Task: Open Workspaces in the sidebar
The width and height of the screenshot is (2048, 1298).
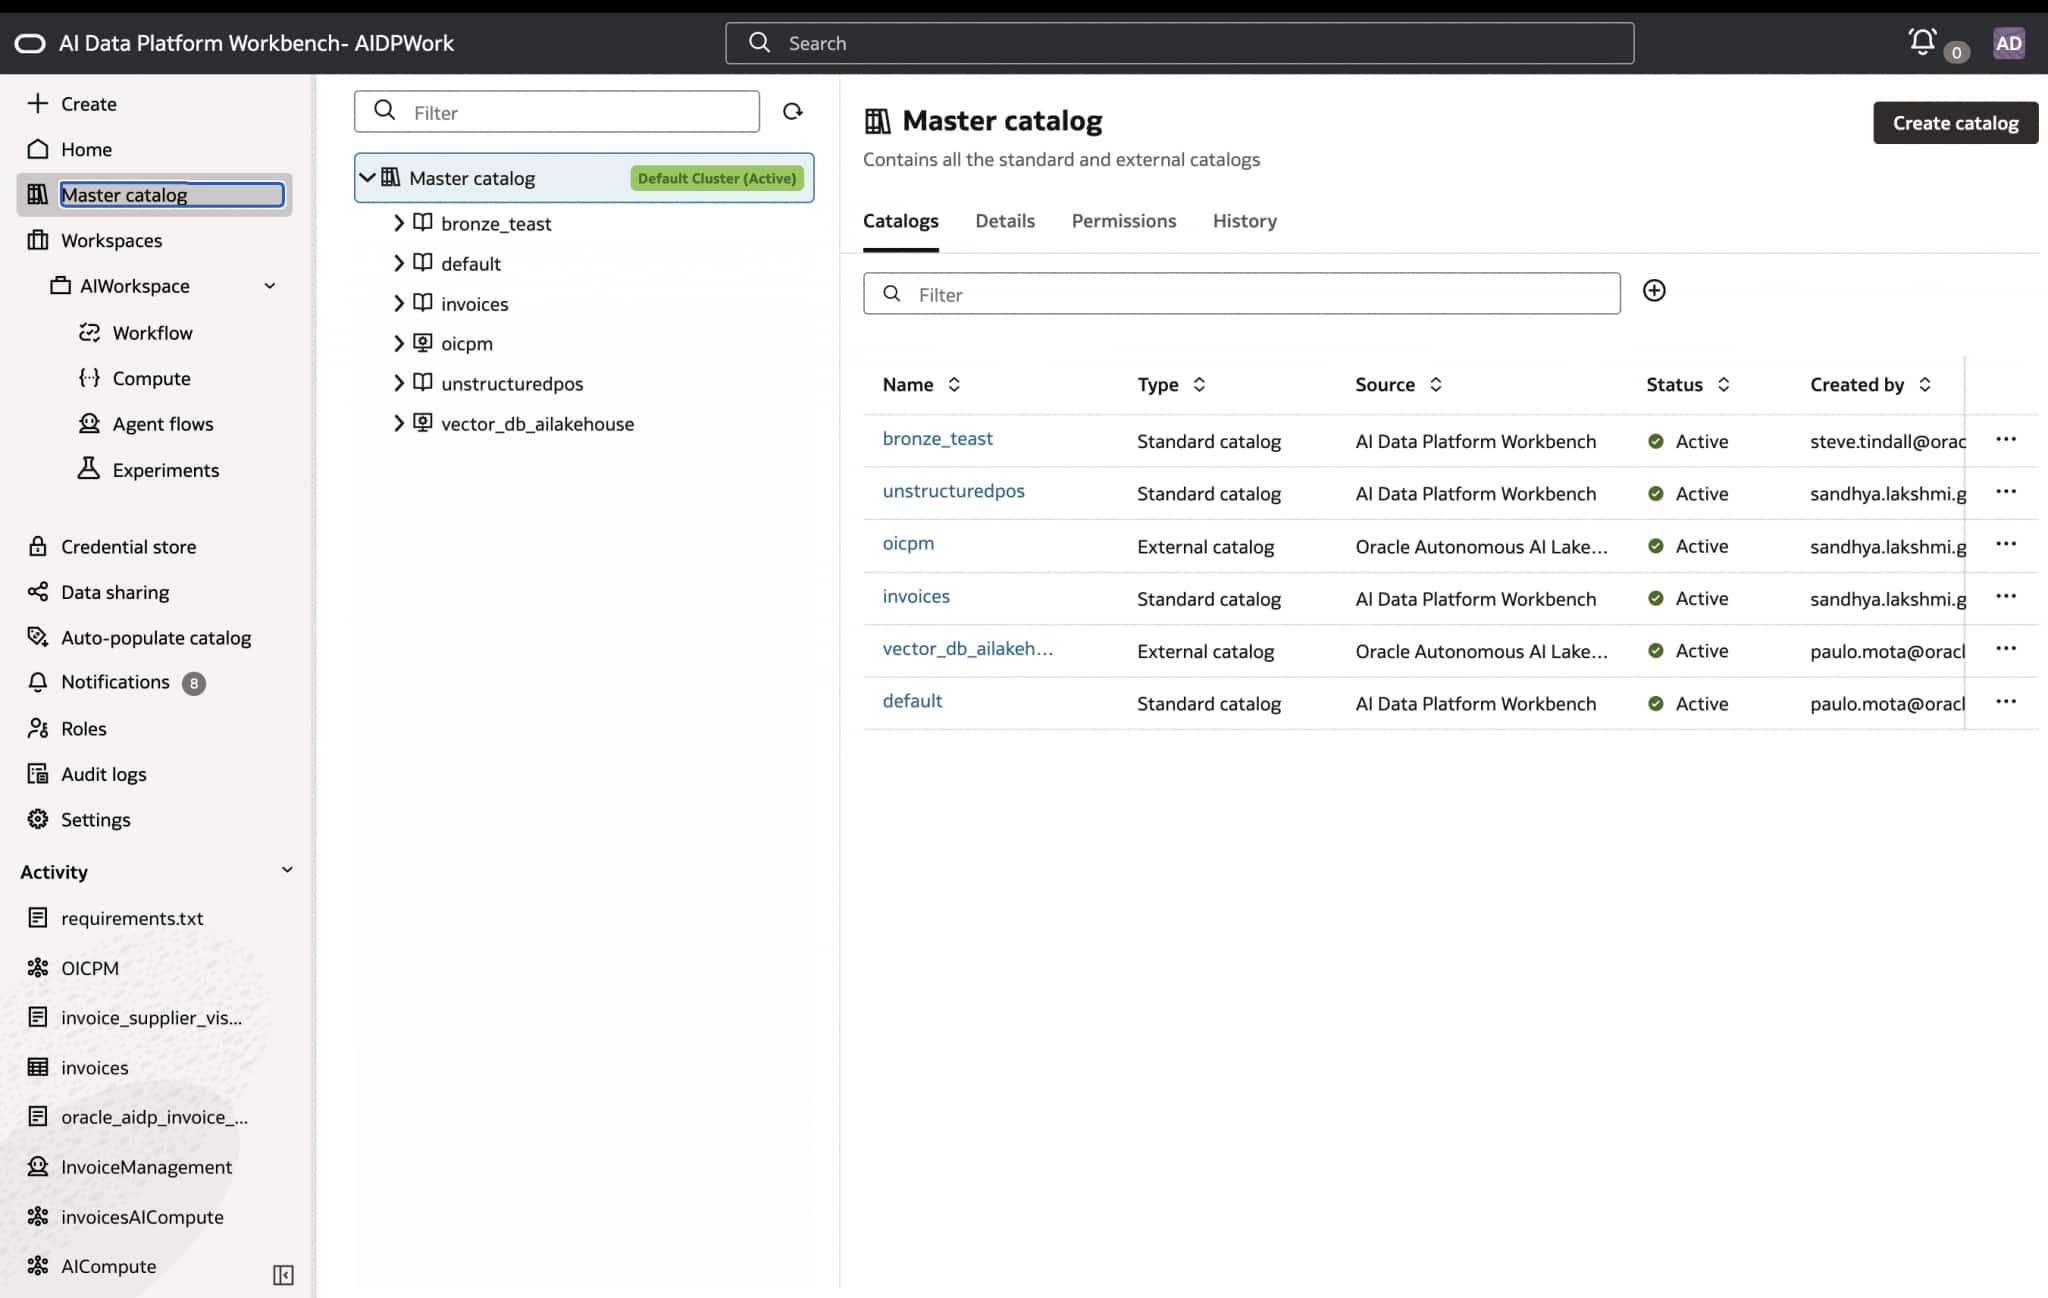Action: pos(111,240)
